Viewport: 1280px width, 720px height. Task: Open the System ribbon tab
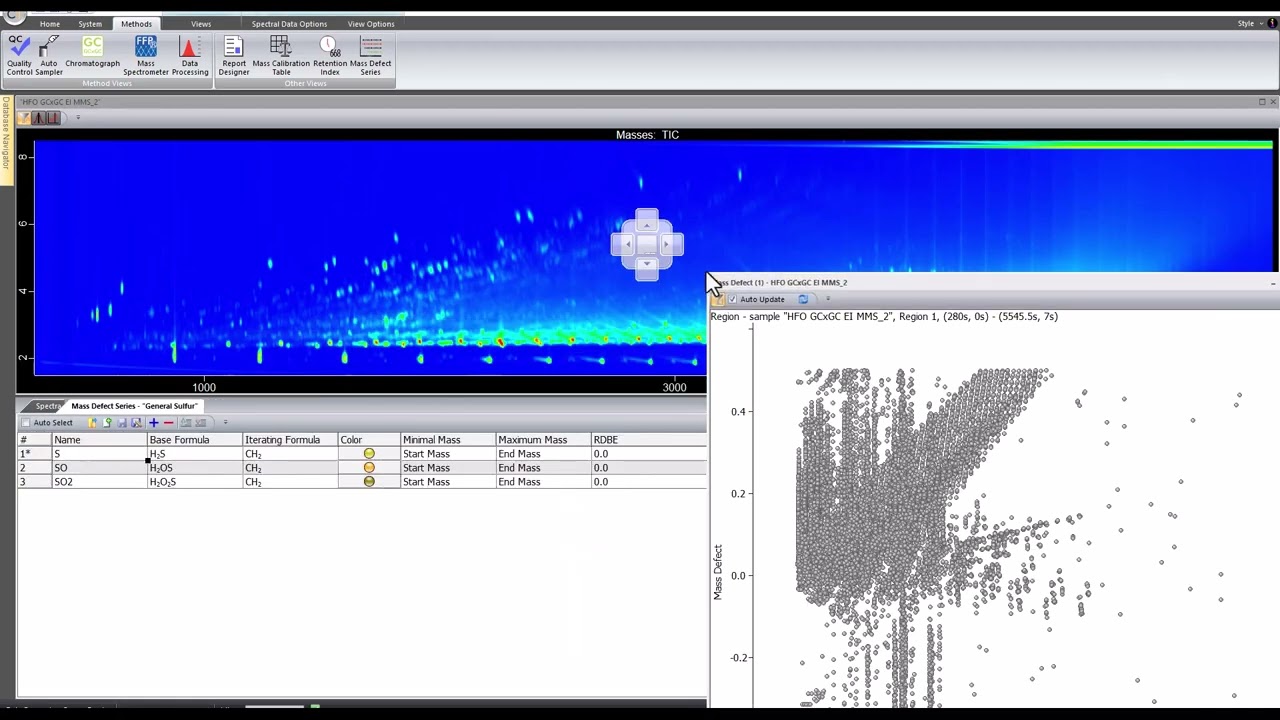(90, 24)
